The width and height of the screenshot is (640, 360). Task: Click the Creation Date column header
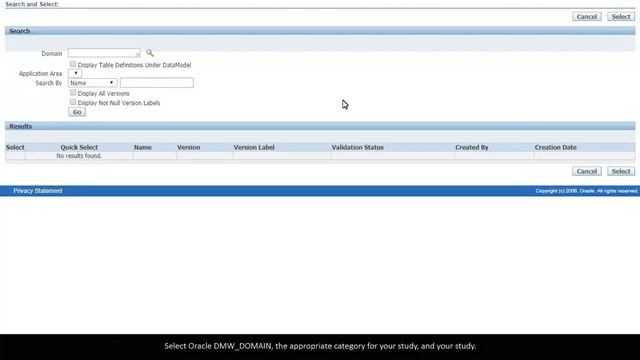pos(556,147)
